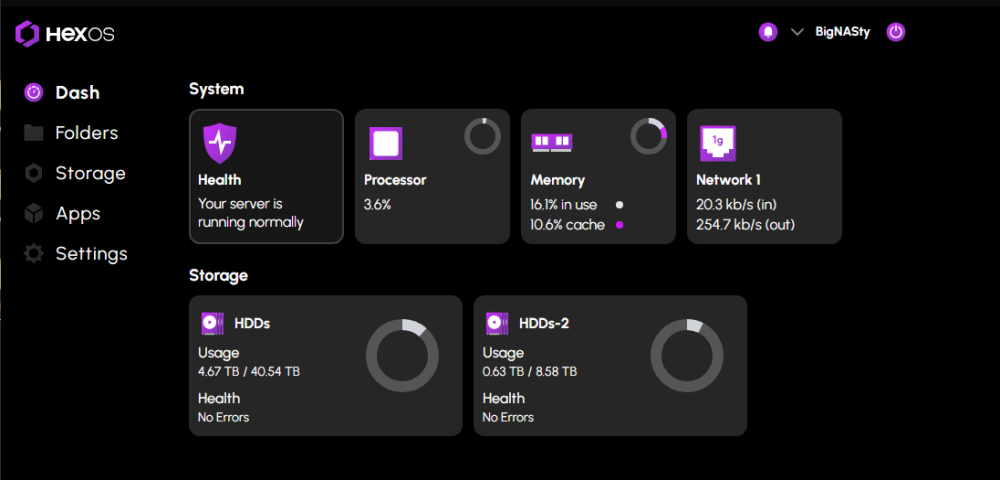Screen dimensions: 1000x480
Task: Click the Processor chip icon
Action: [386, 144]
